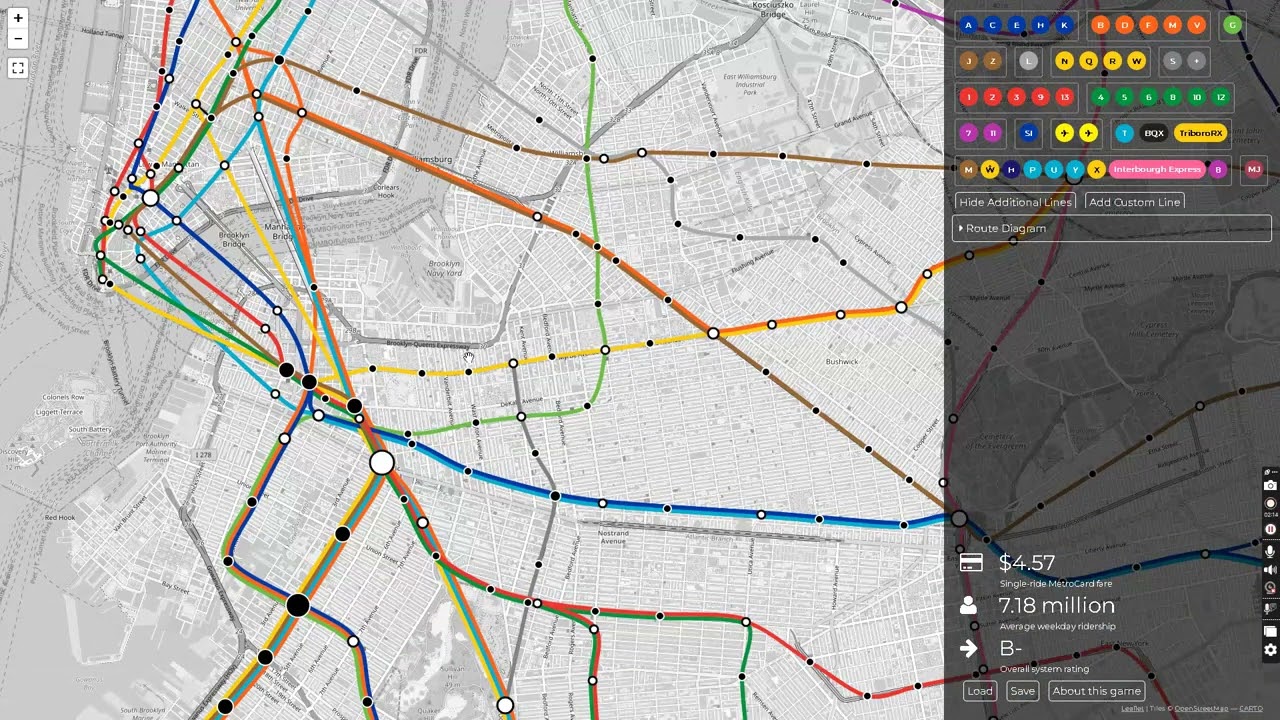1280x720 pixels.
Task: Select the yellow TriboroRX line badge
Action: click(x=1200, y=133)
